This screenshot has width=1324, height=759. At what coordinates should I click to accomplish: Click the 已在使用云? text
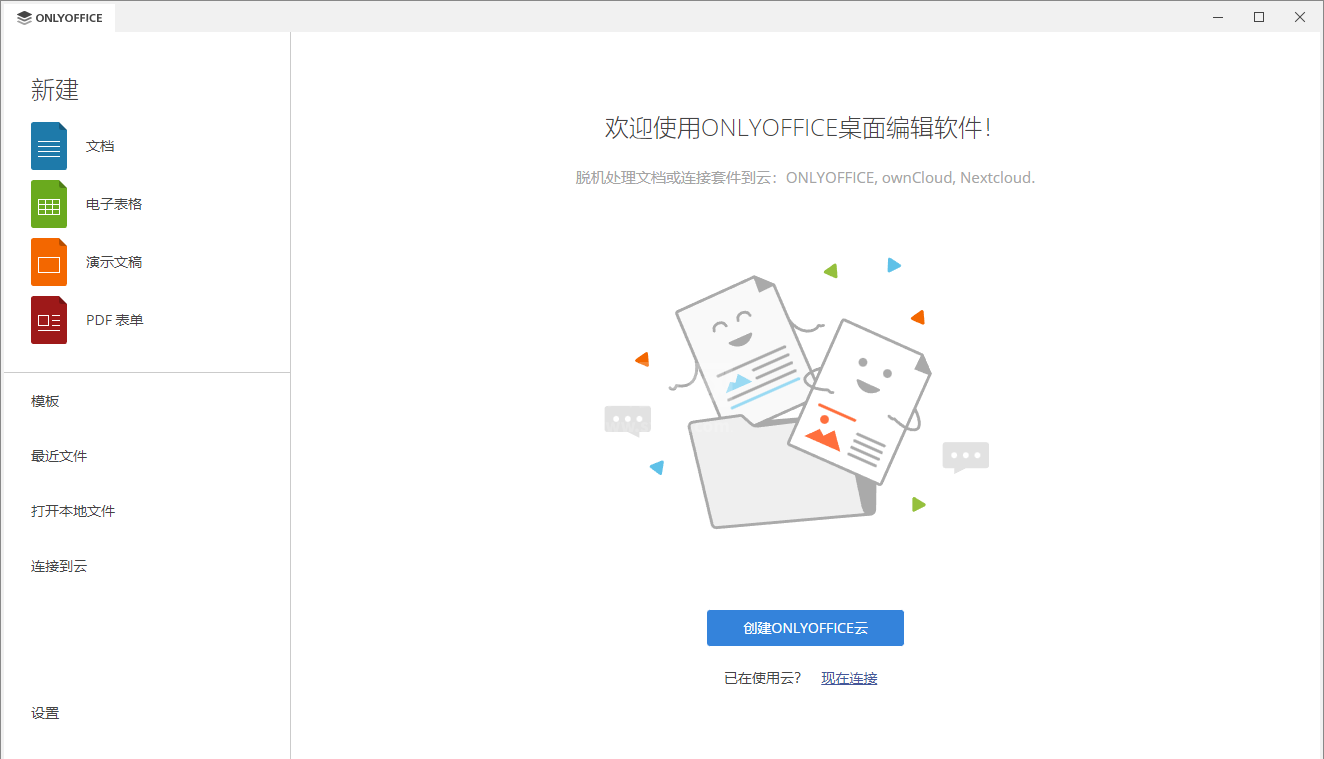point(763,678)
